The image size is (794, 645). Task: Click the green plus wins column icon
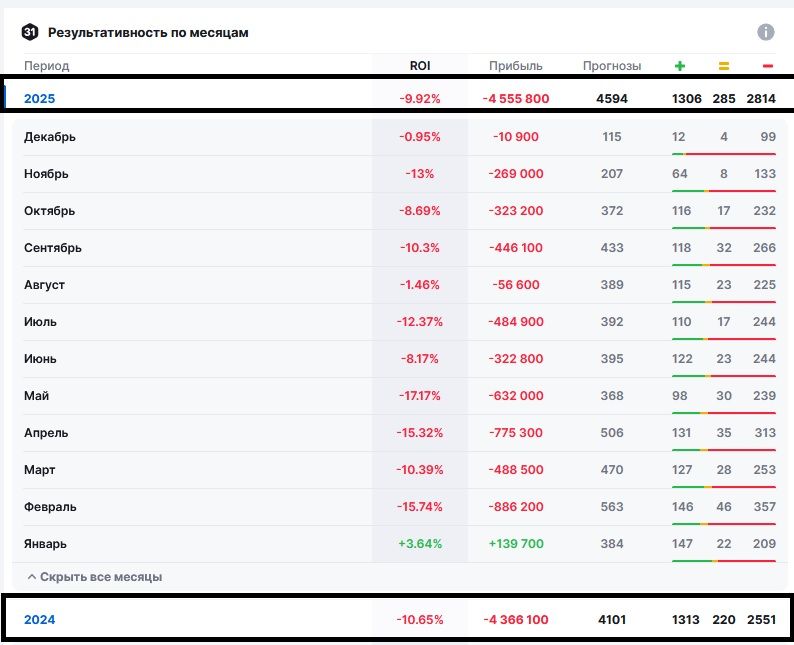(x=680, y=66)
